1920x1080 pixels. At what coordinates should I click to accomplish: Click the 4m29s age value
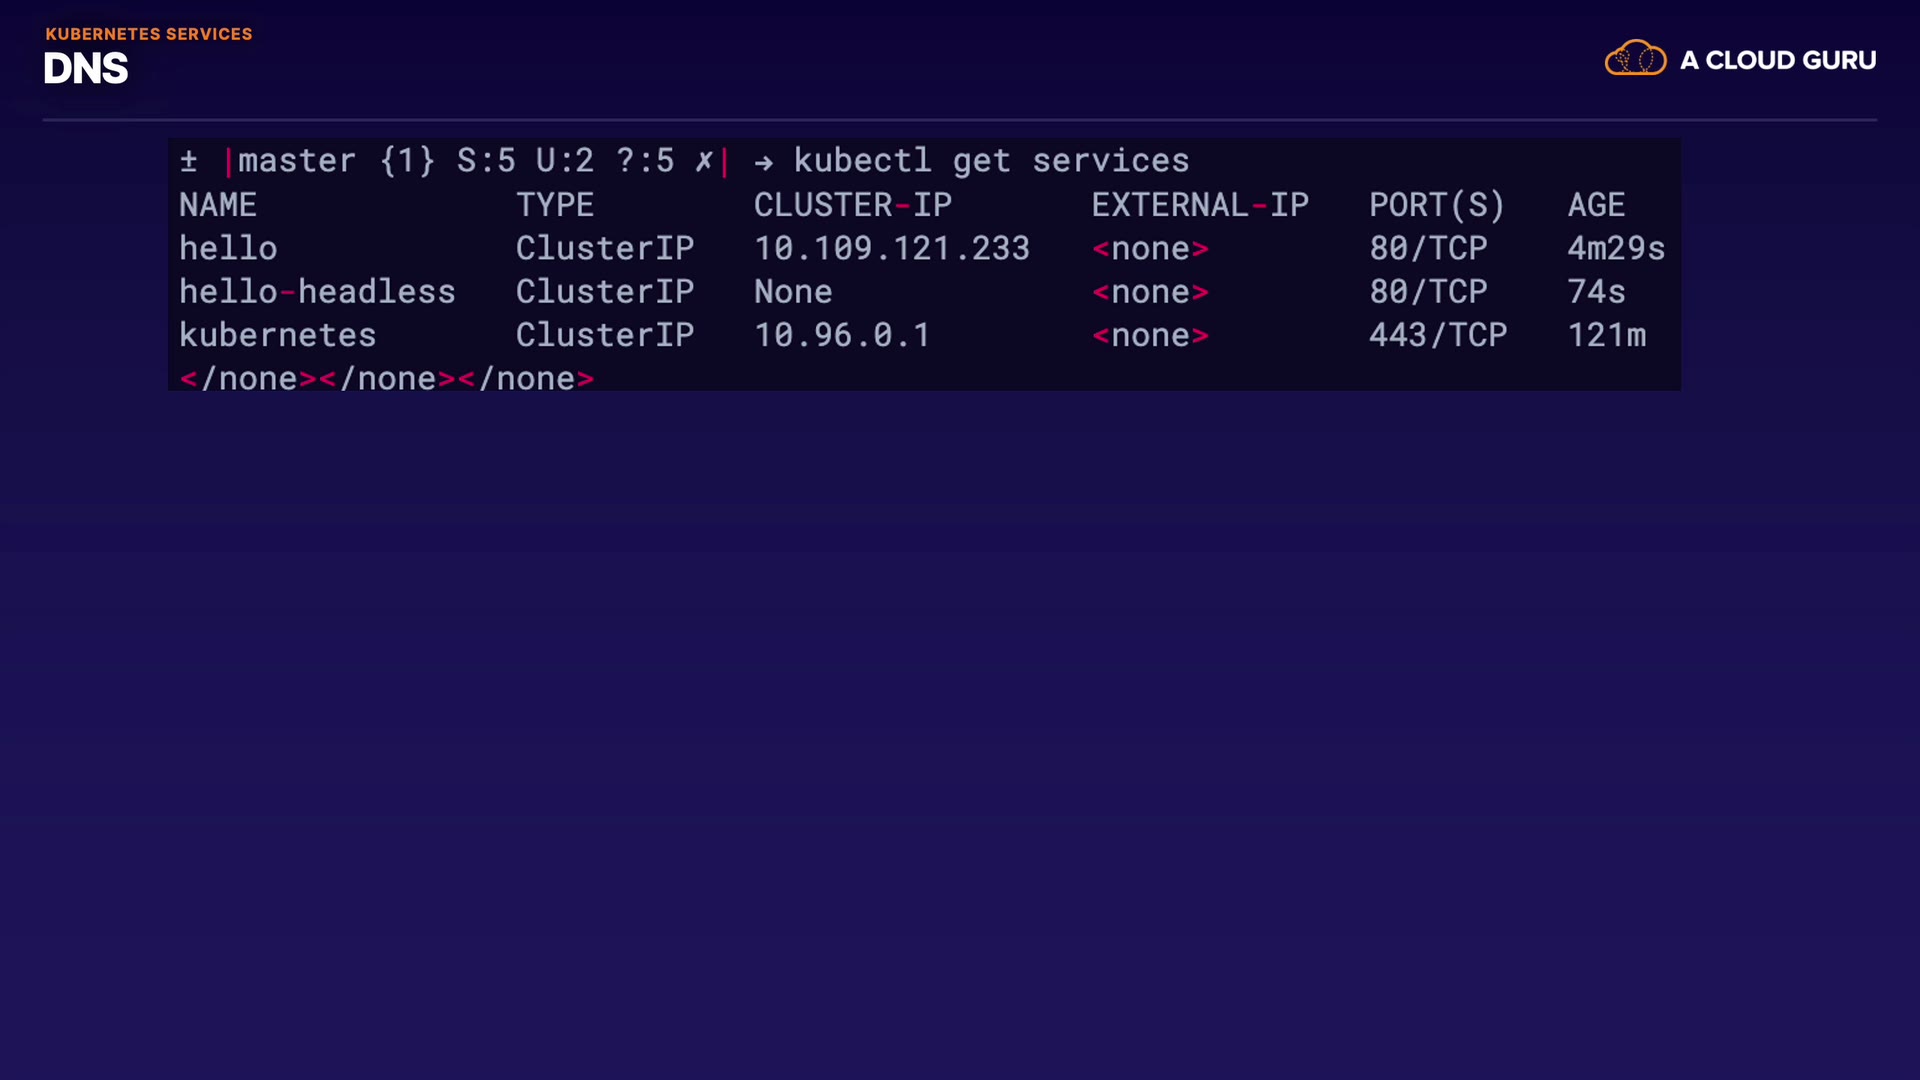(x=1616, y=248)
